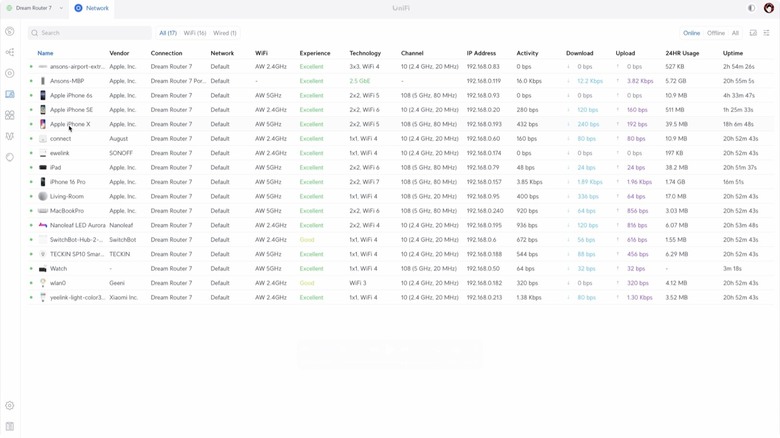Image resolution: width=780 pixels, height=438 pixels.
Task: Click the 12.2 Kbps download value
Action: [590, 81]
